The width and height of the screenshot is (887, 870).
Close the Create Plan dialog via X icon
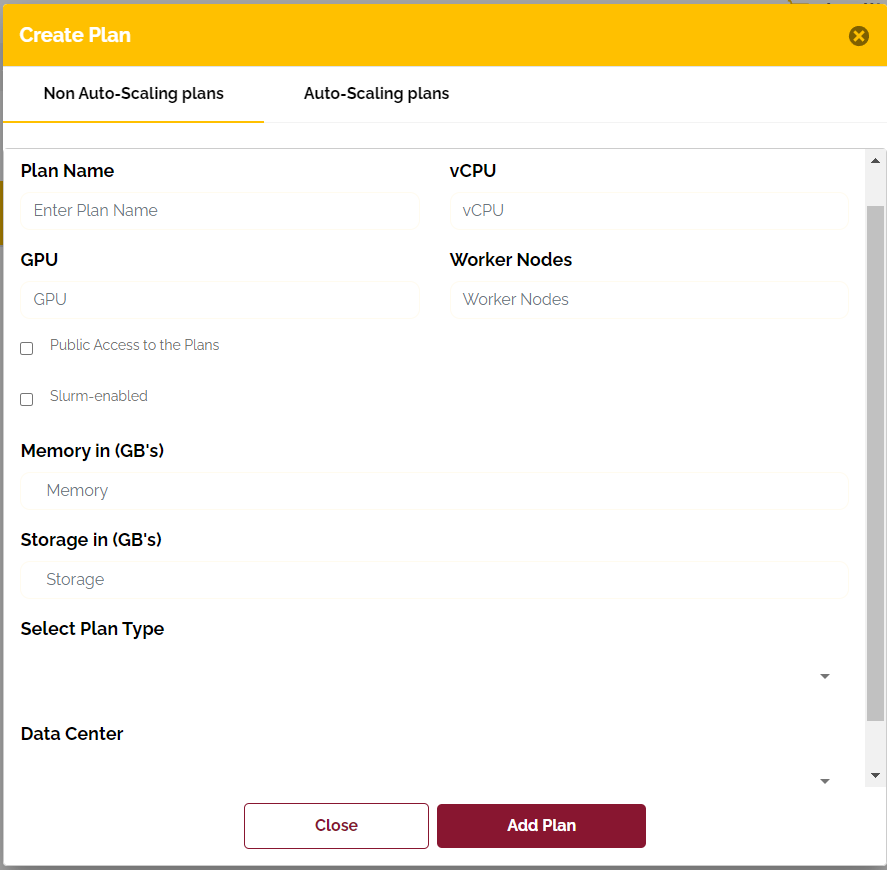(858, 36)
